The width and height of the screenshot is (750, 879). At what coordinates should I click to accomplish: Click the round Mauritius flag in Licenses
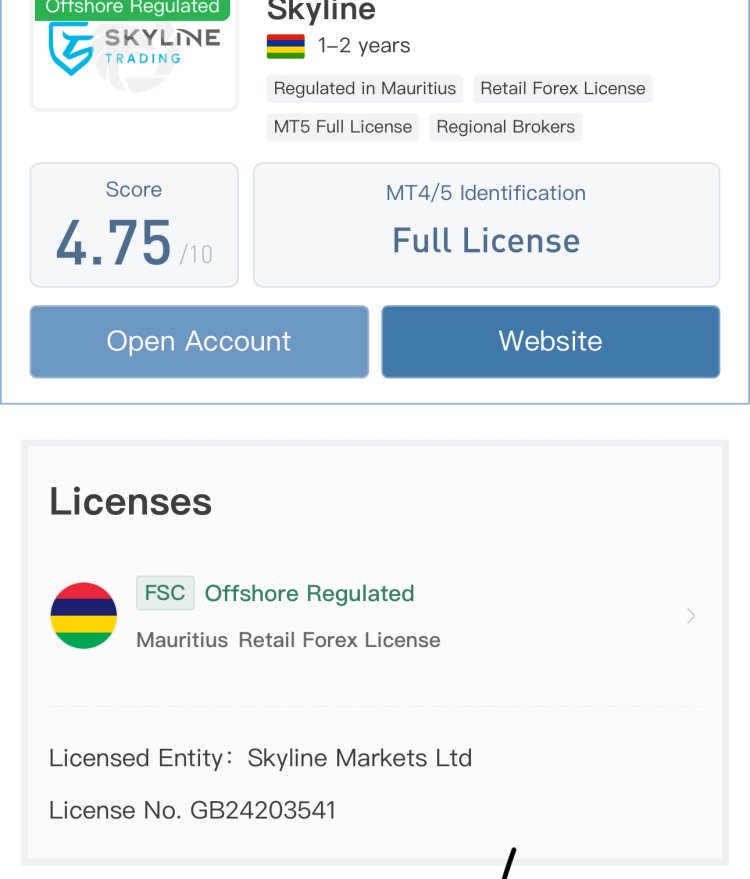click(x=84, y=616)
